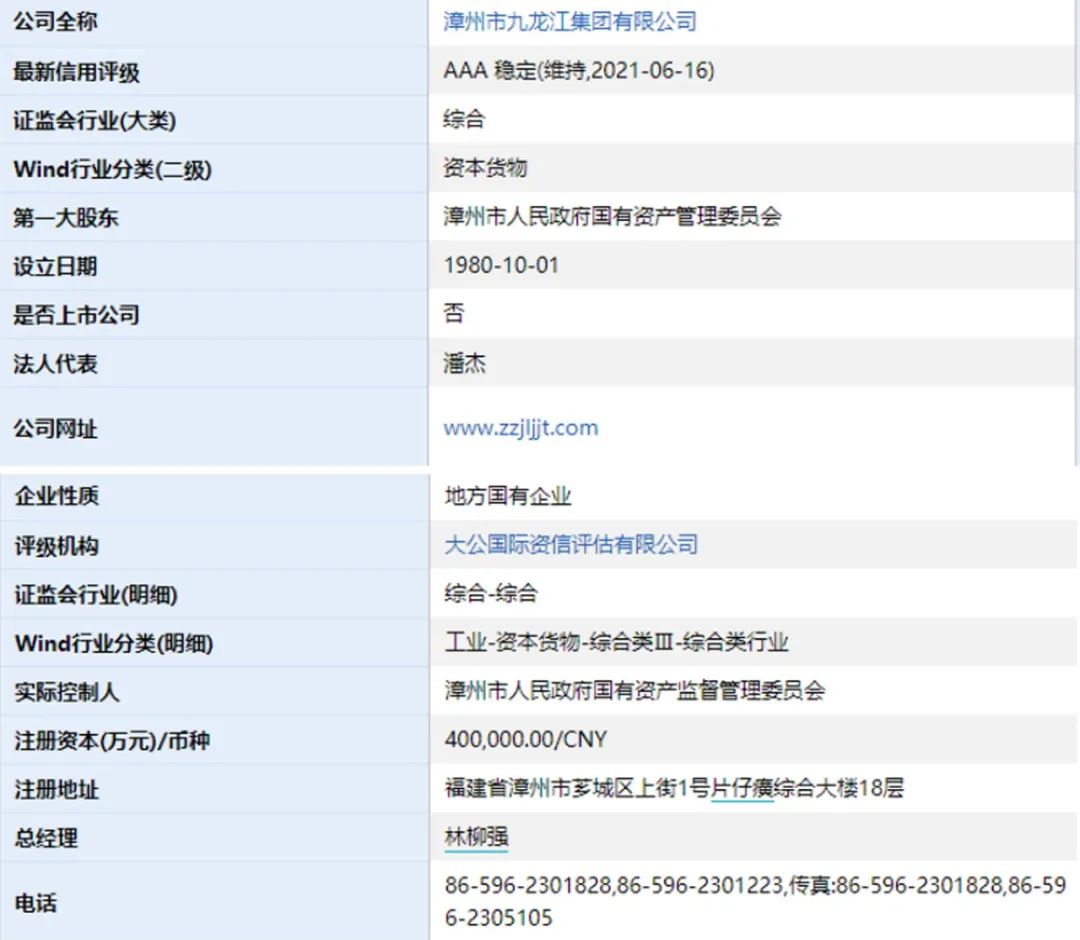Select the 电话 label
The width and height of the screenshot is (1080, 940).
click(x=36, y=904)
